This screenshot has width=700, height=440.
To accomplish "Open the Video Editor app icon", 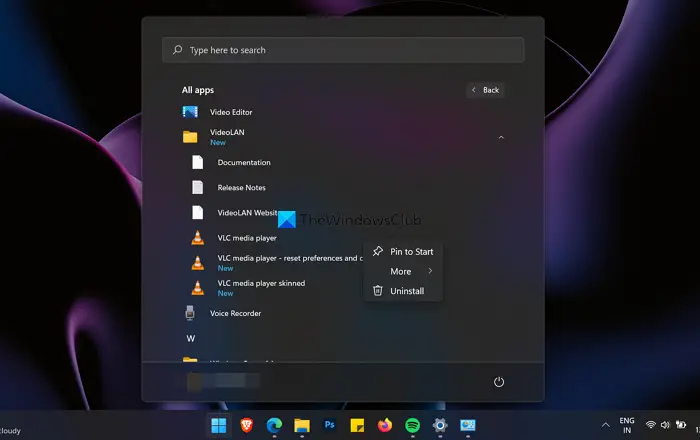I will [190, 112].
